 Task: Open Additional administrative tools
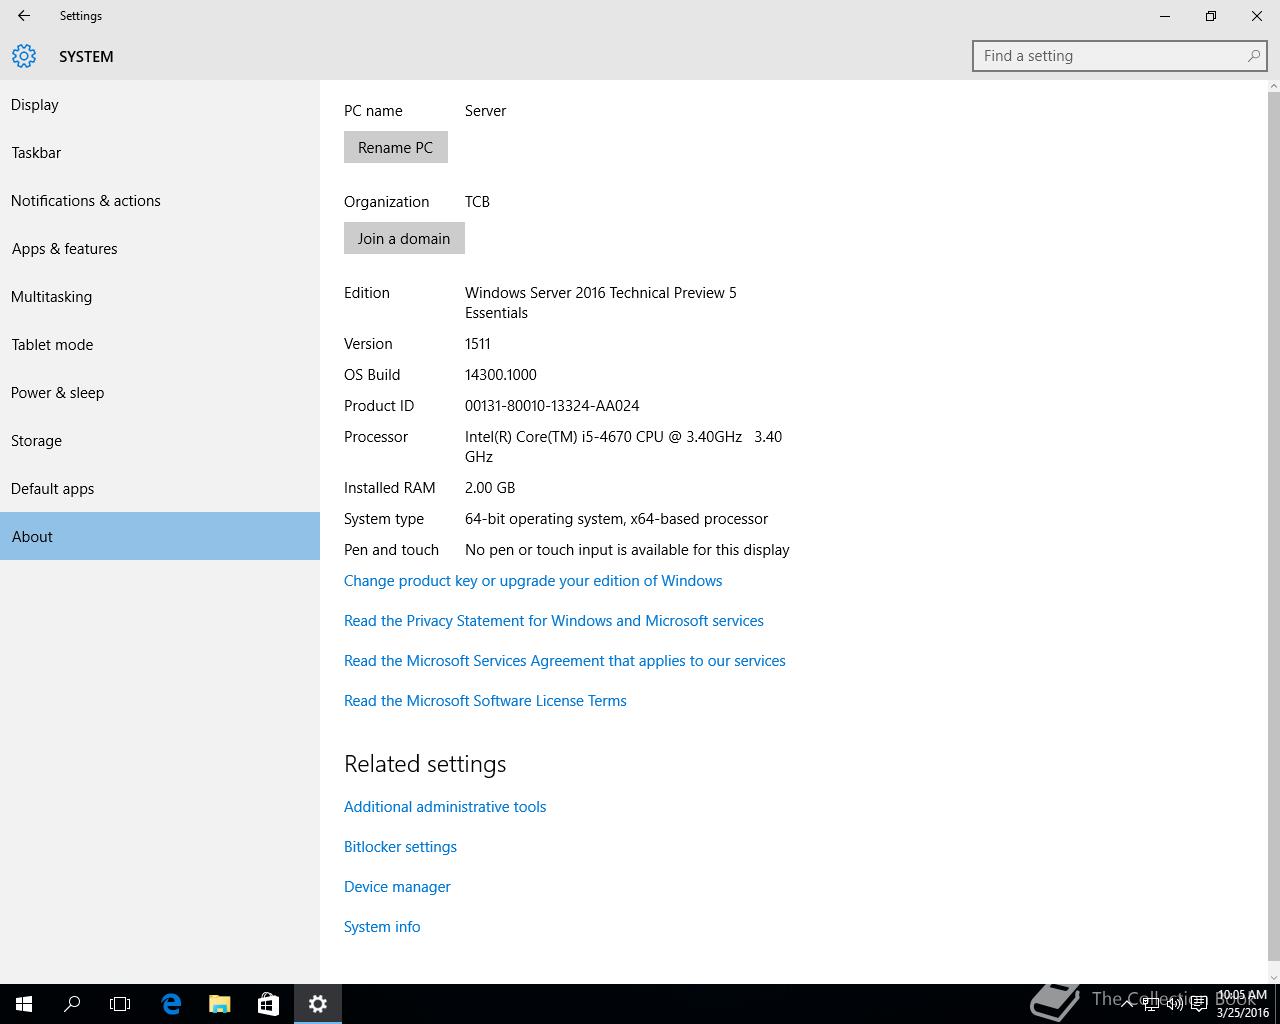tap(445, 807)
